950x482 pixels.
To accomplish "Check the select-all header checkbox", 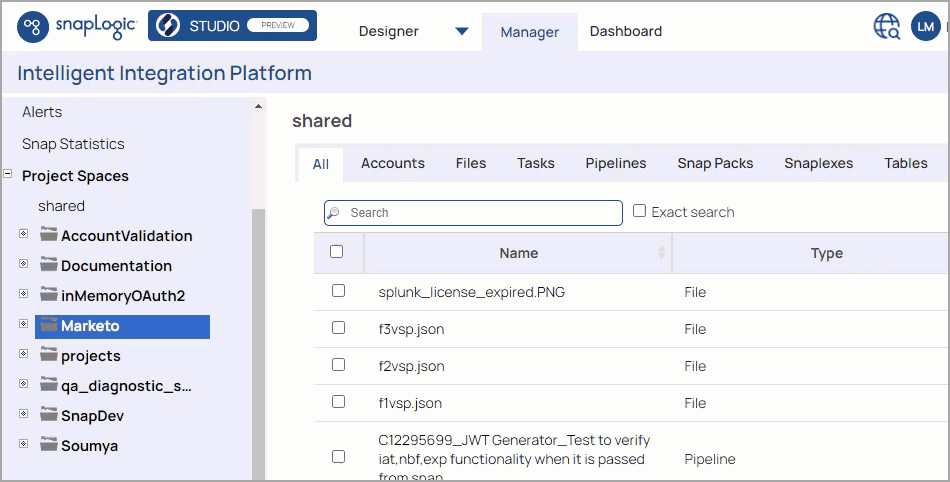I will (337, 252).
